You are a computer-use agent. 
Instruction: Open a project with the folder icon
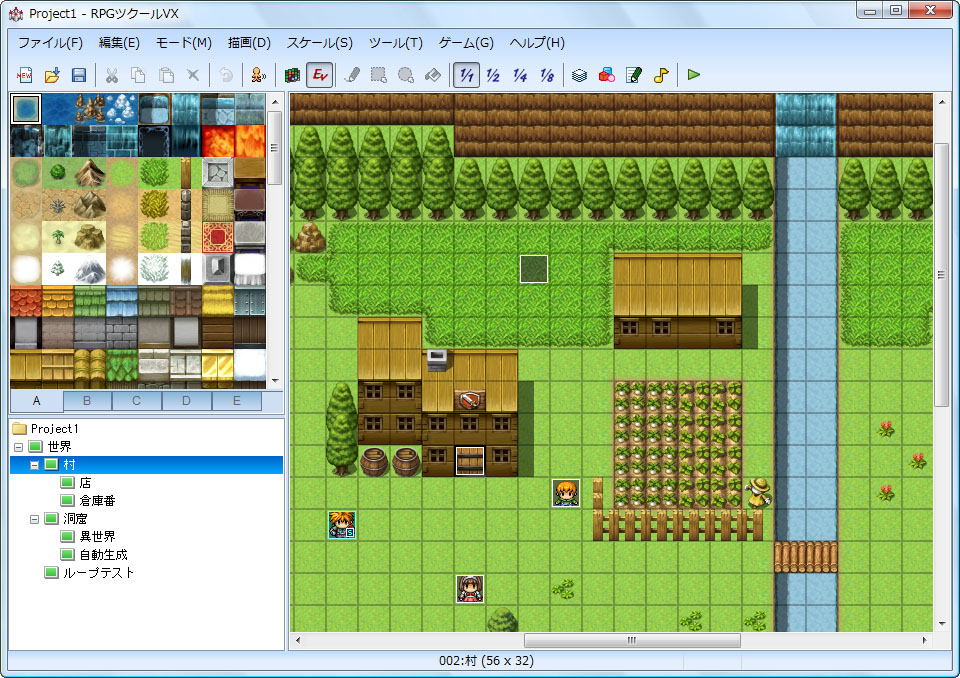52,74
